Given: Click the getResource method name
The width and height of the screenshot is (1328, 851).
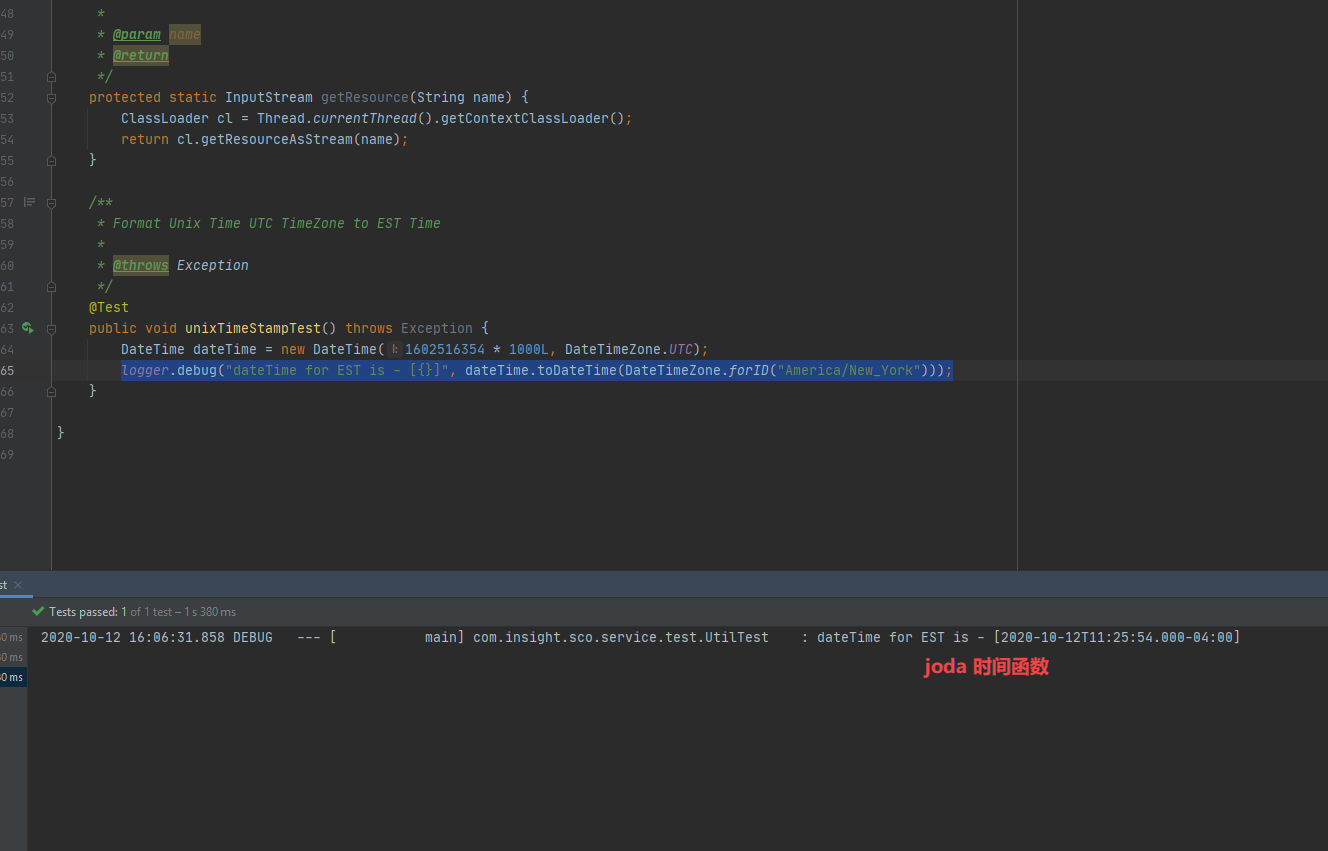Looking at the screenshot, I should tap(365, 97).
